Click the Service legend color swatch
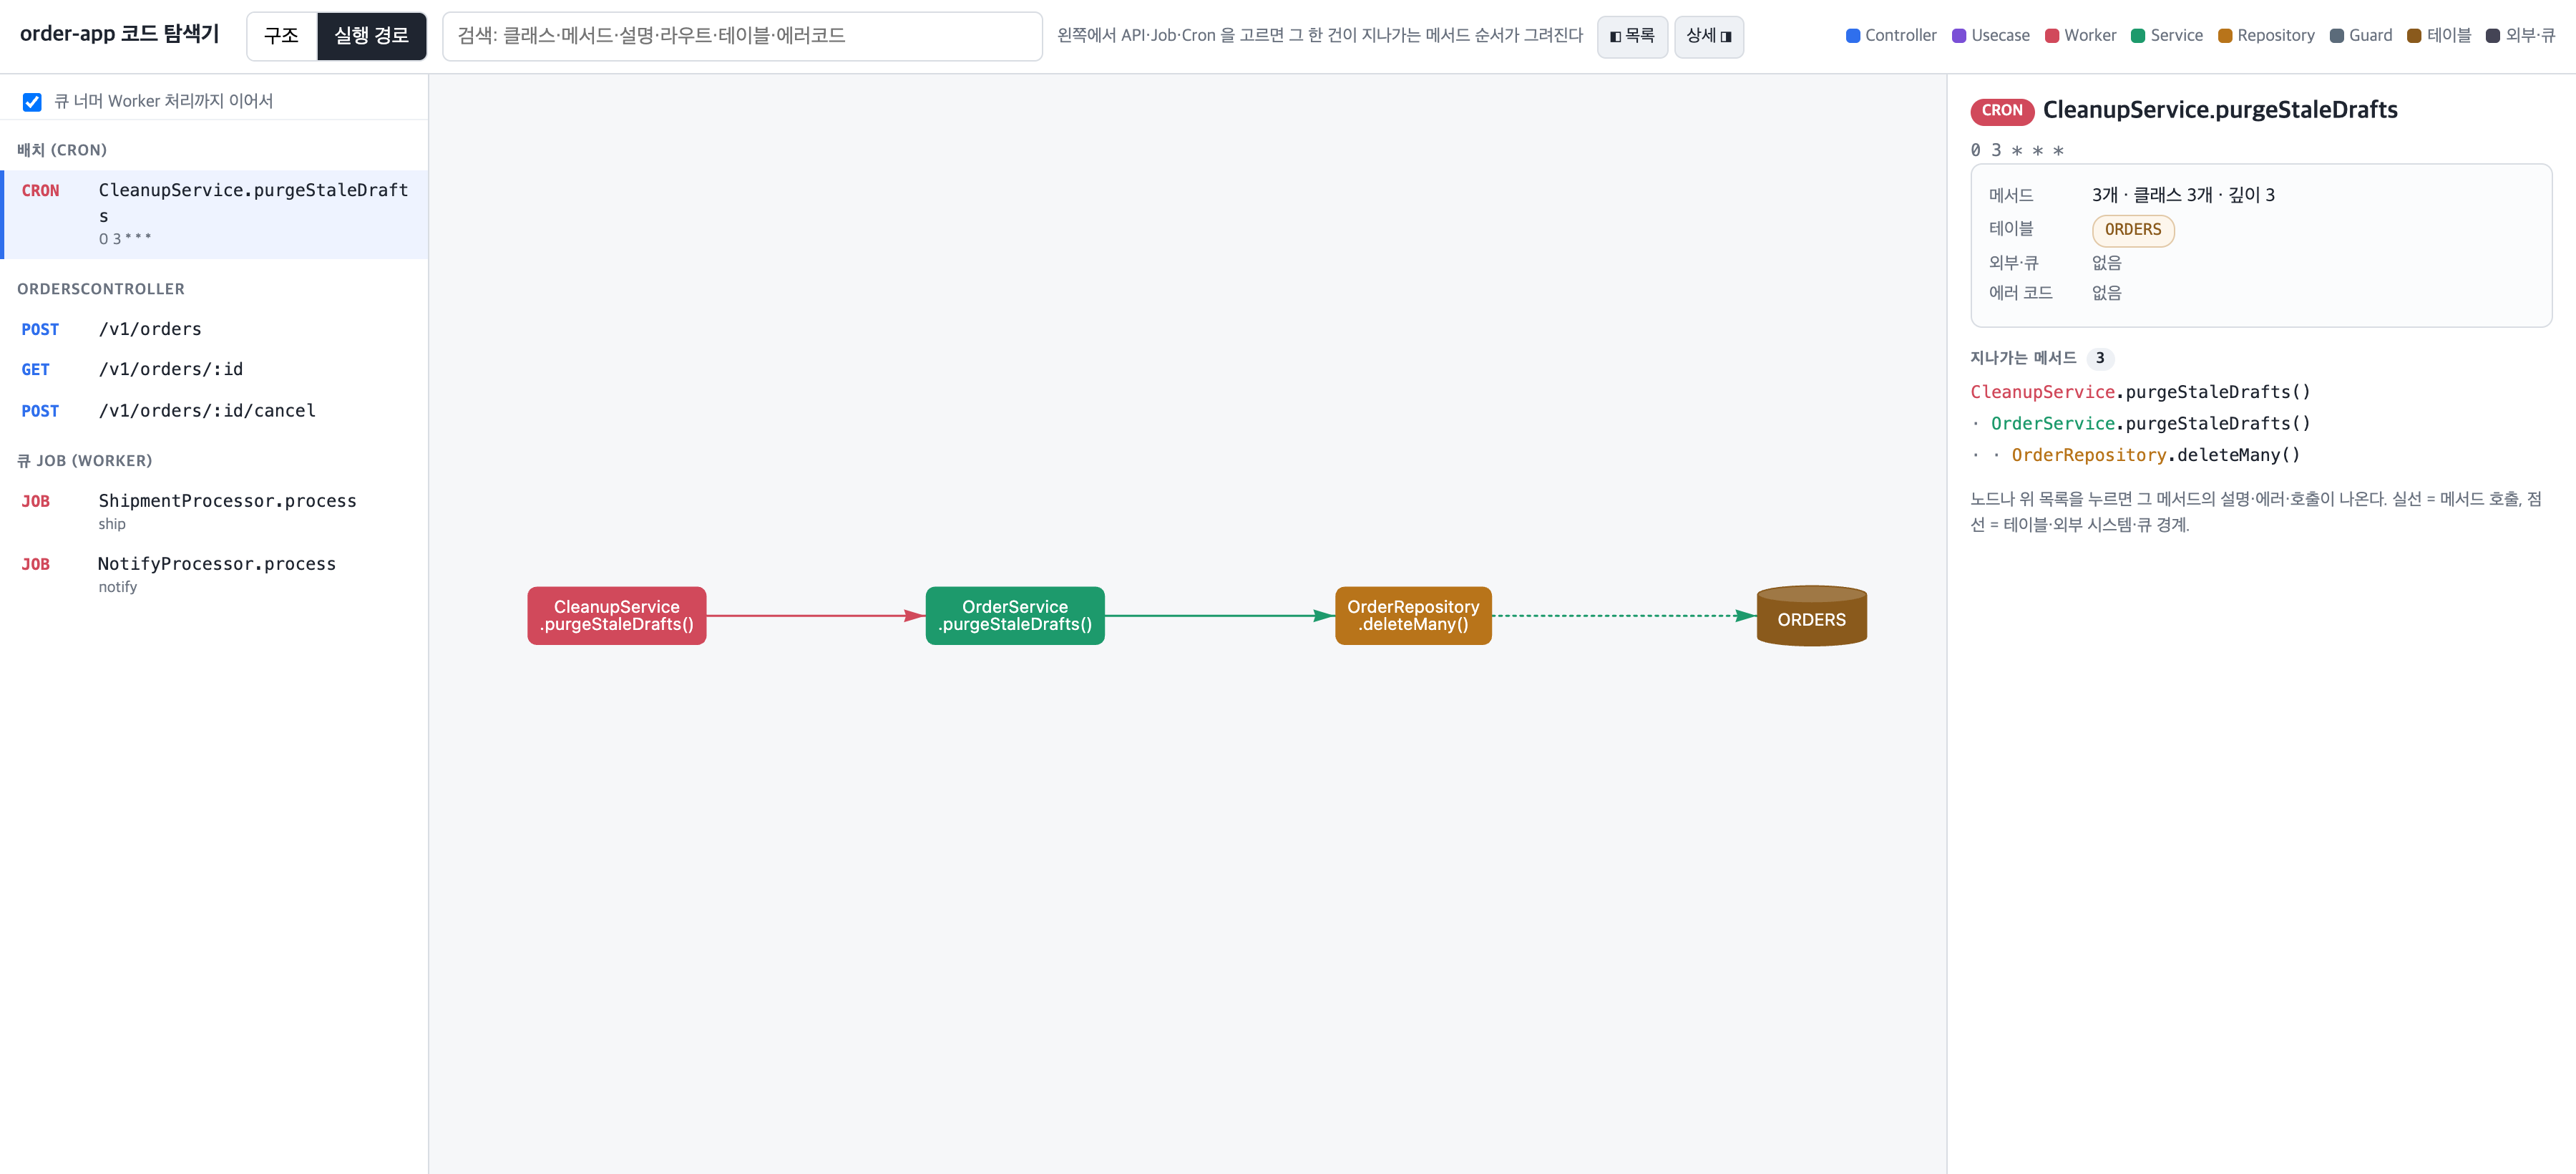 click(2137, 36)
